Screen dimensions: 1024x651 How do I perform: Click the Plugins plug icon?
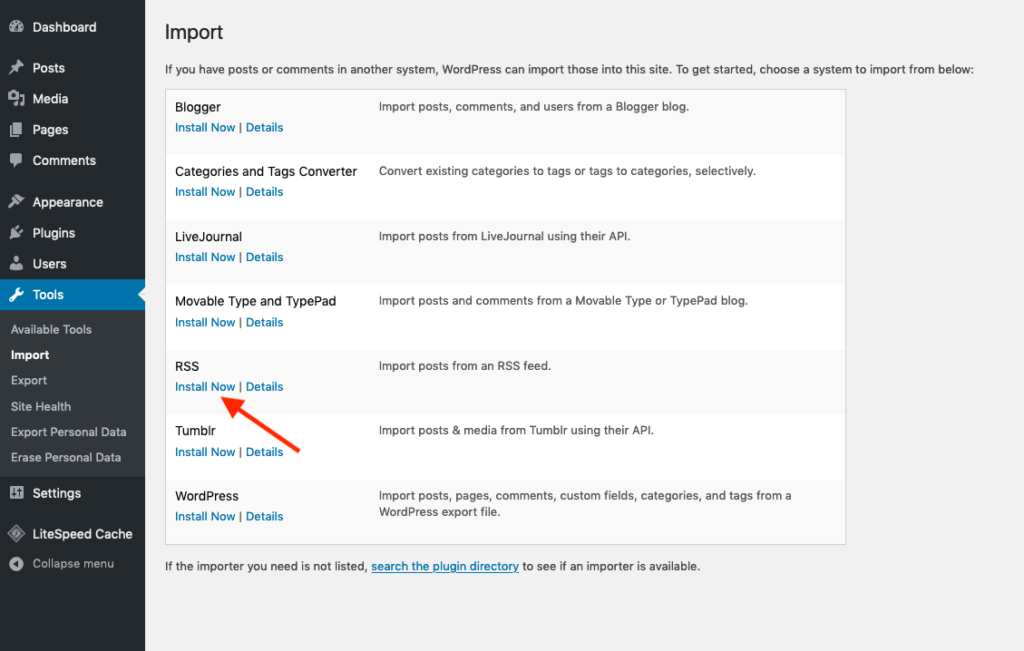pyautogui.click(x=16, y=233)
